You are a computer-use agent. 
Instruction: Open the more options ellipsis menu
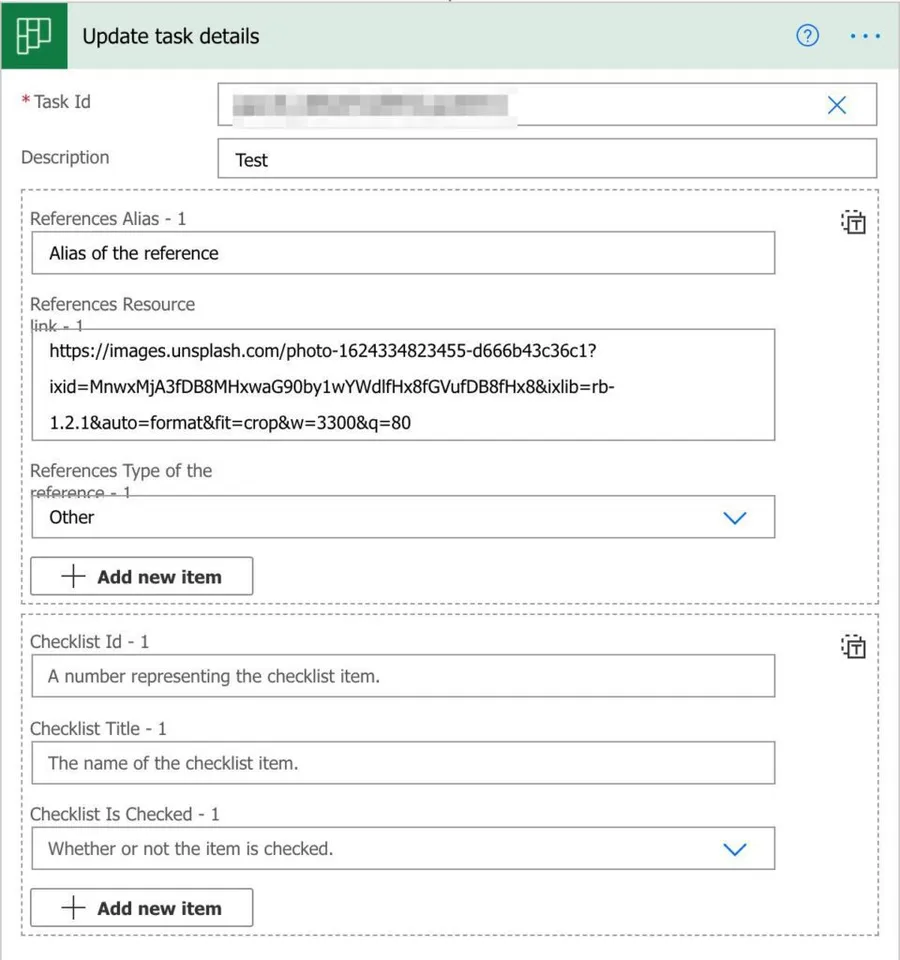864,36
